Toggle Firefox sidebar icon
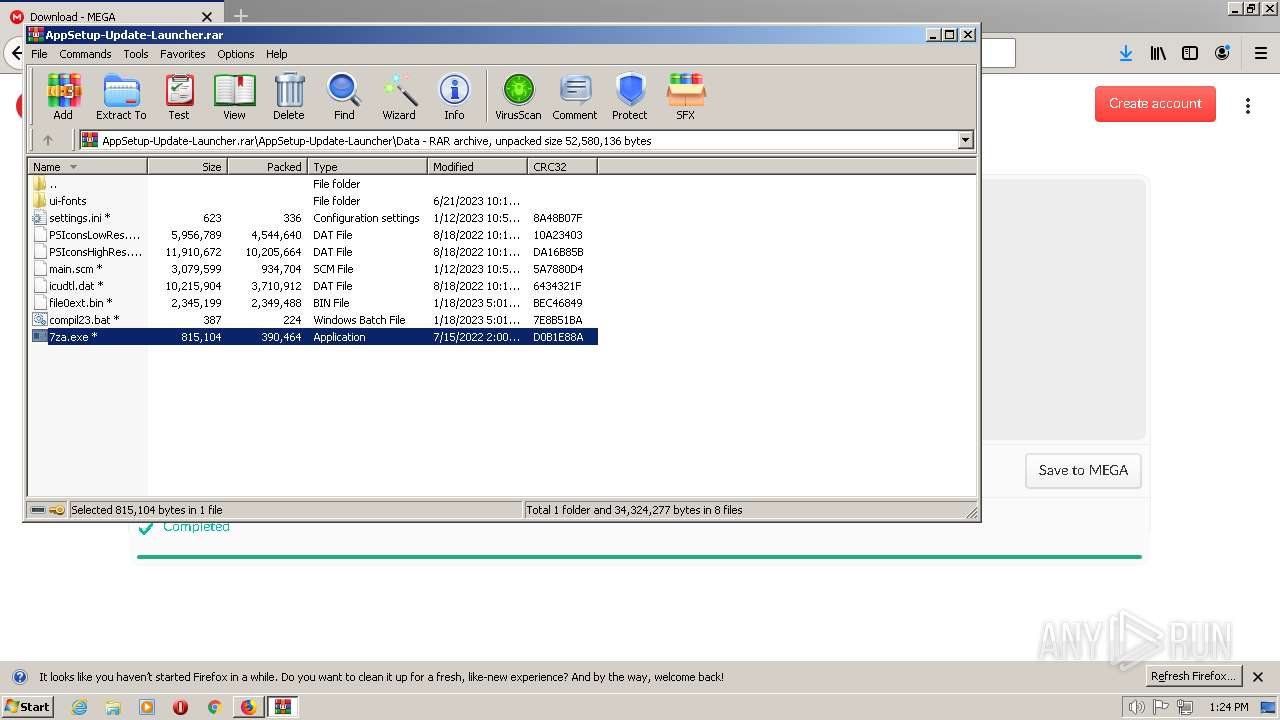 (1190, 54)
